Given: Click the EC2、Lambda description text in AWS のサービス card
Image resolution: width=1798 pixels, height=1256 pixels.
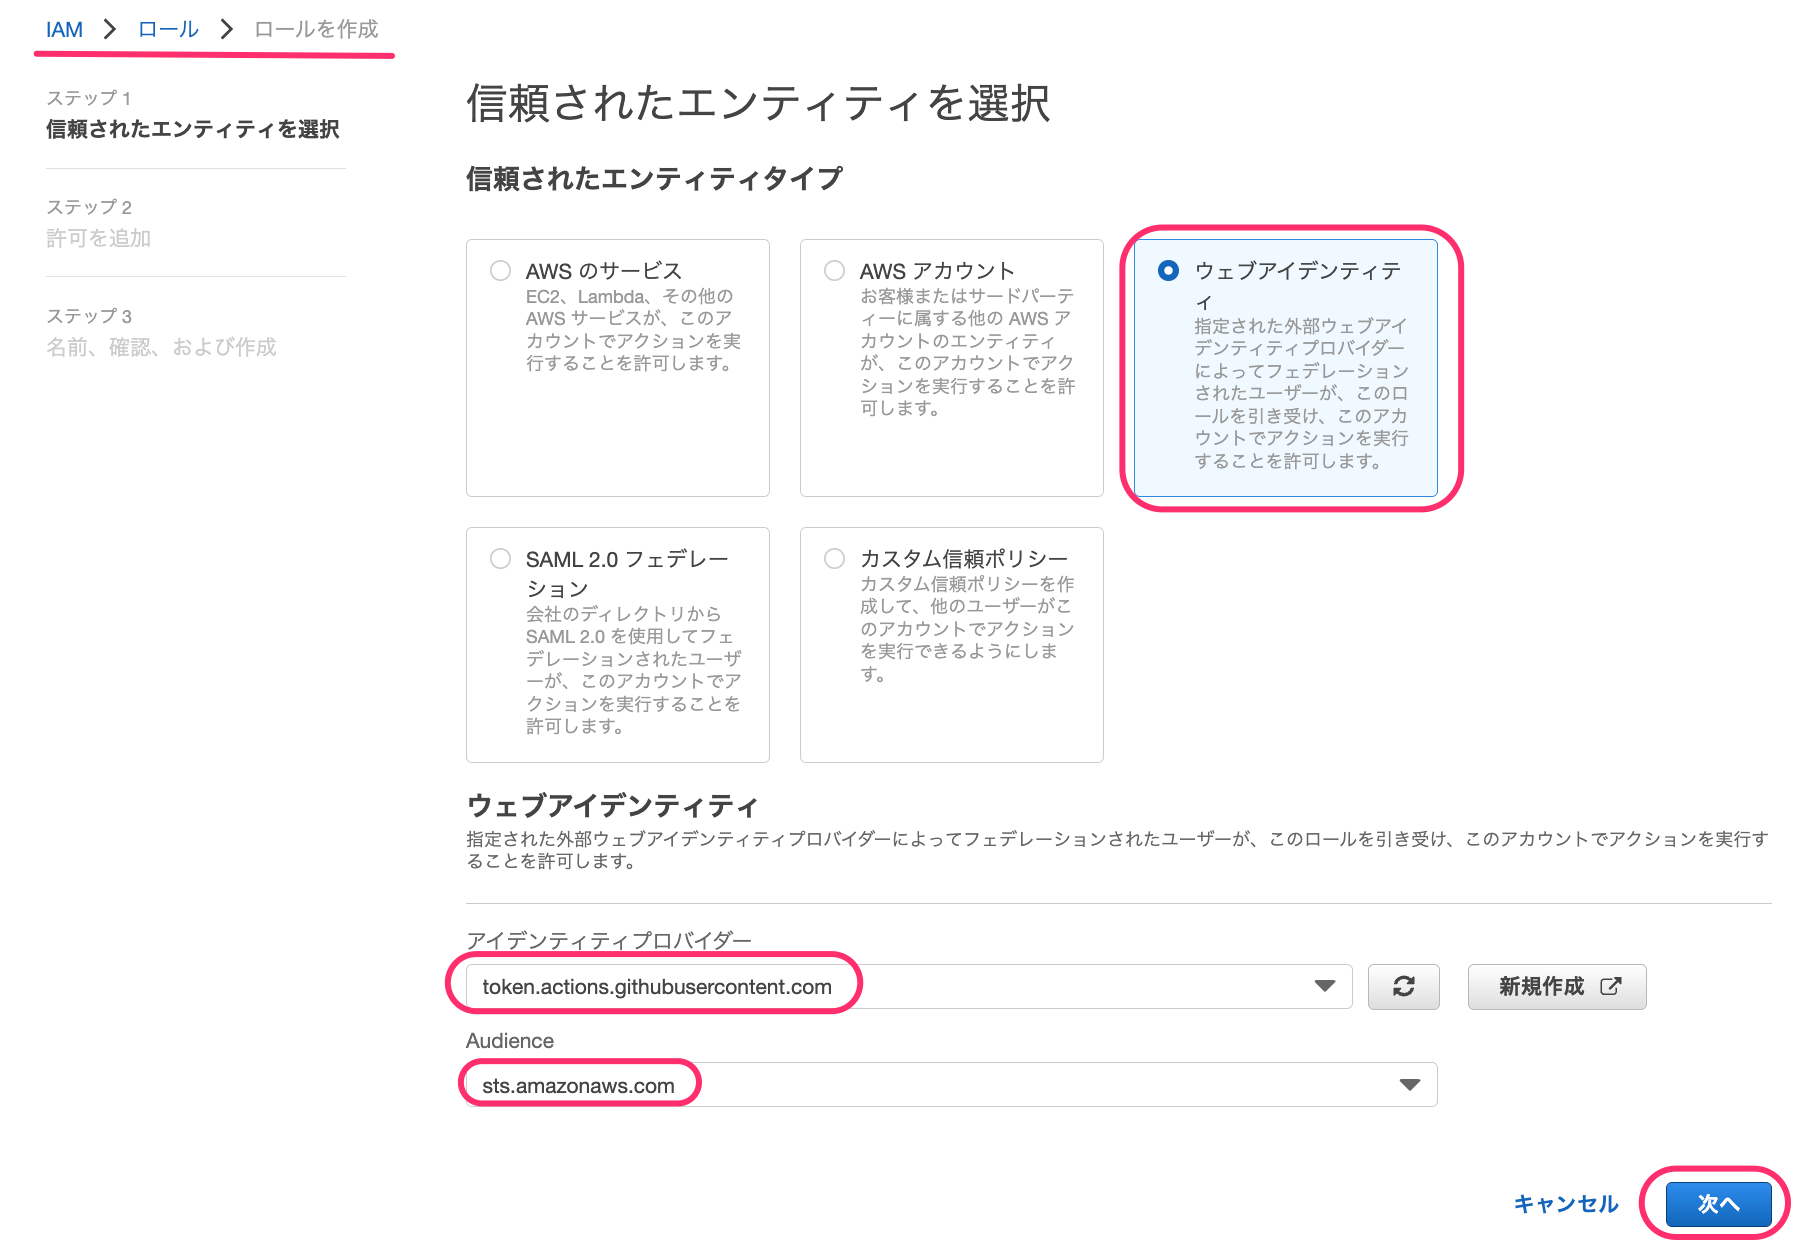Looking at the screenshot, I should pyautogui.click(x=634, y=330).
